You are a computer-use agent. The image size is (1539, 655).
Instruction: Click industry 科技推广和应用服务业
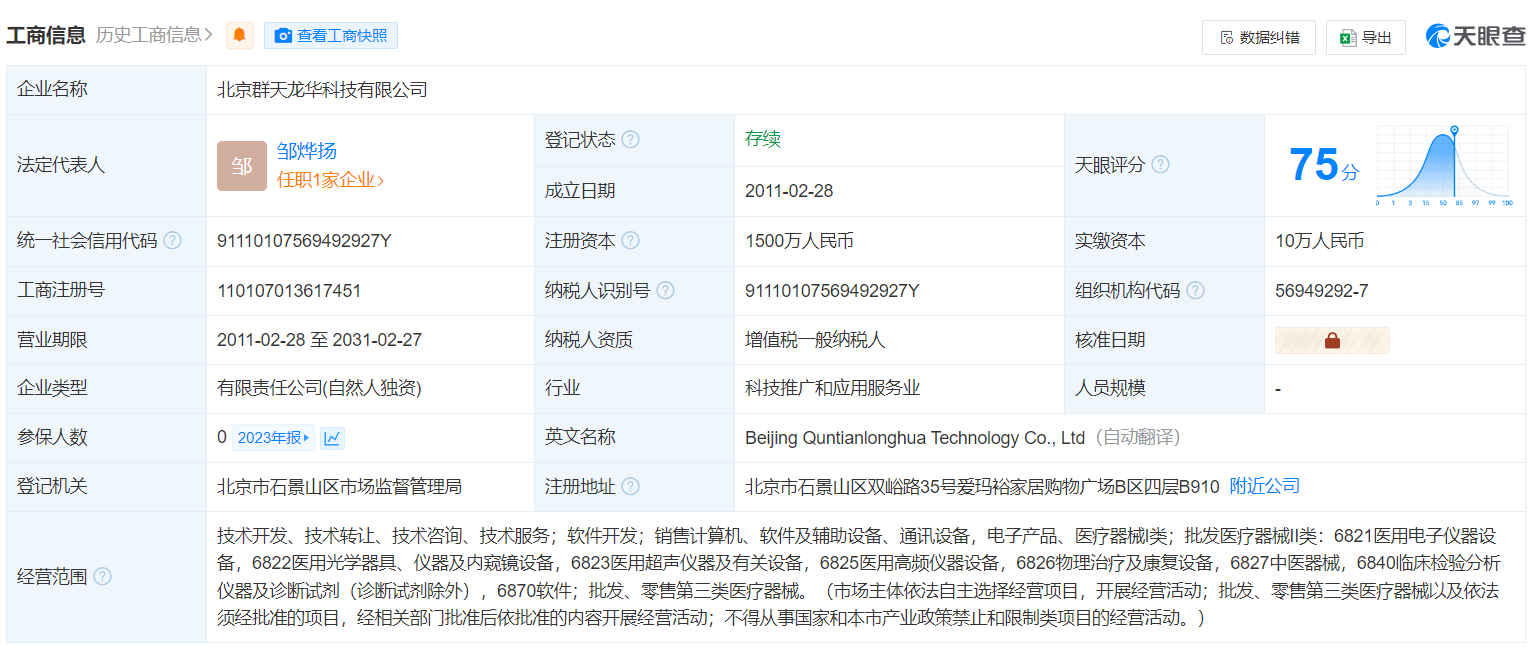click(833, 388)
